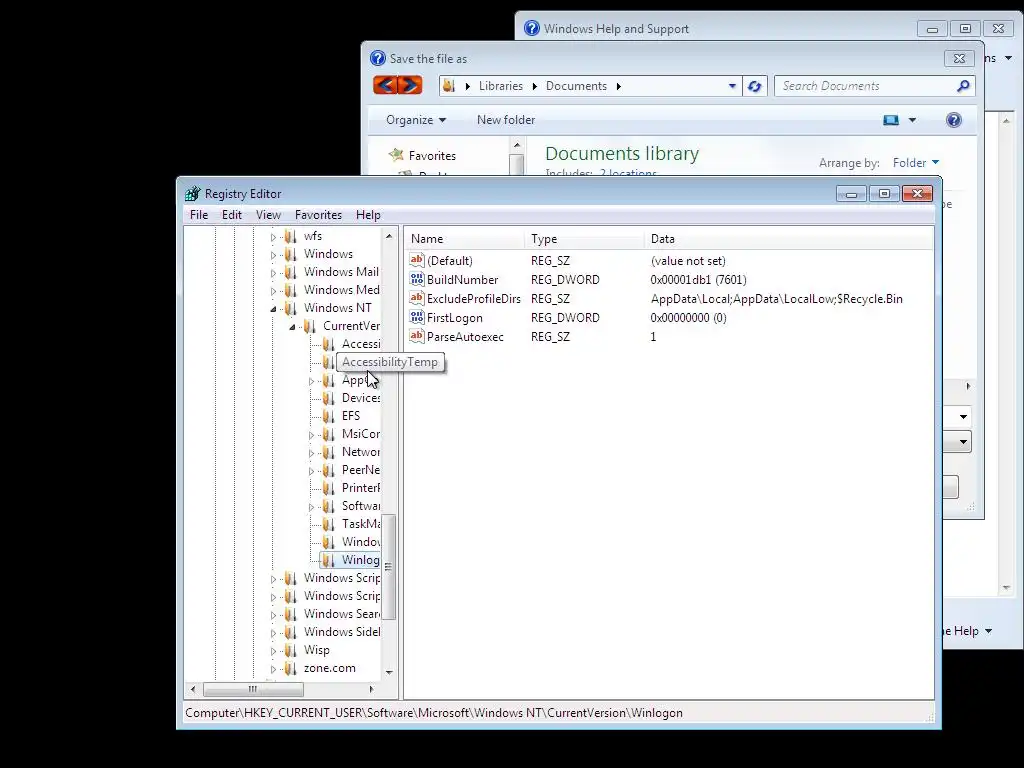The image size is (1024, 768).
Task: Select the Windows Search key in tree
Action: tap(342, 614)
